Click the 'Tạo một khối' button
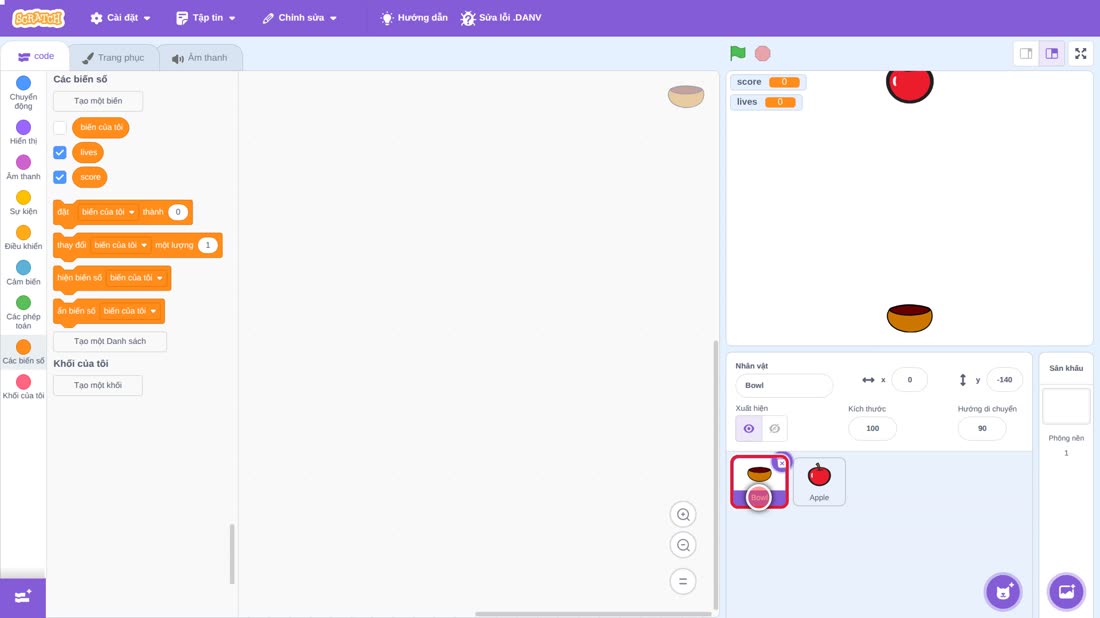This screenshot has width=1100, height=618. click(98, 385)
